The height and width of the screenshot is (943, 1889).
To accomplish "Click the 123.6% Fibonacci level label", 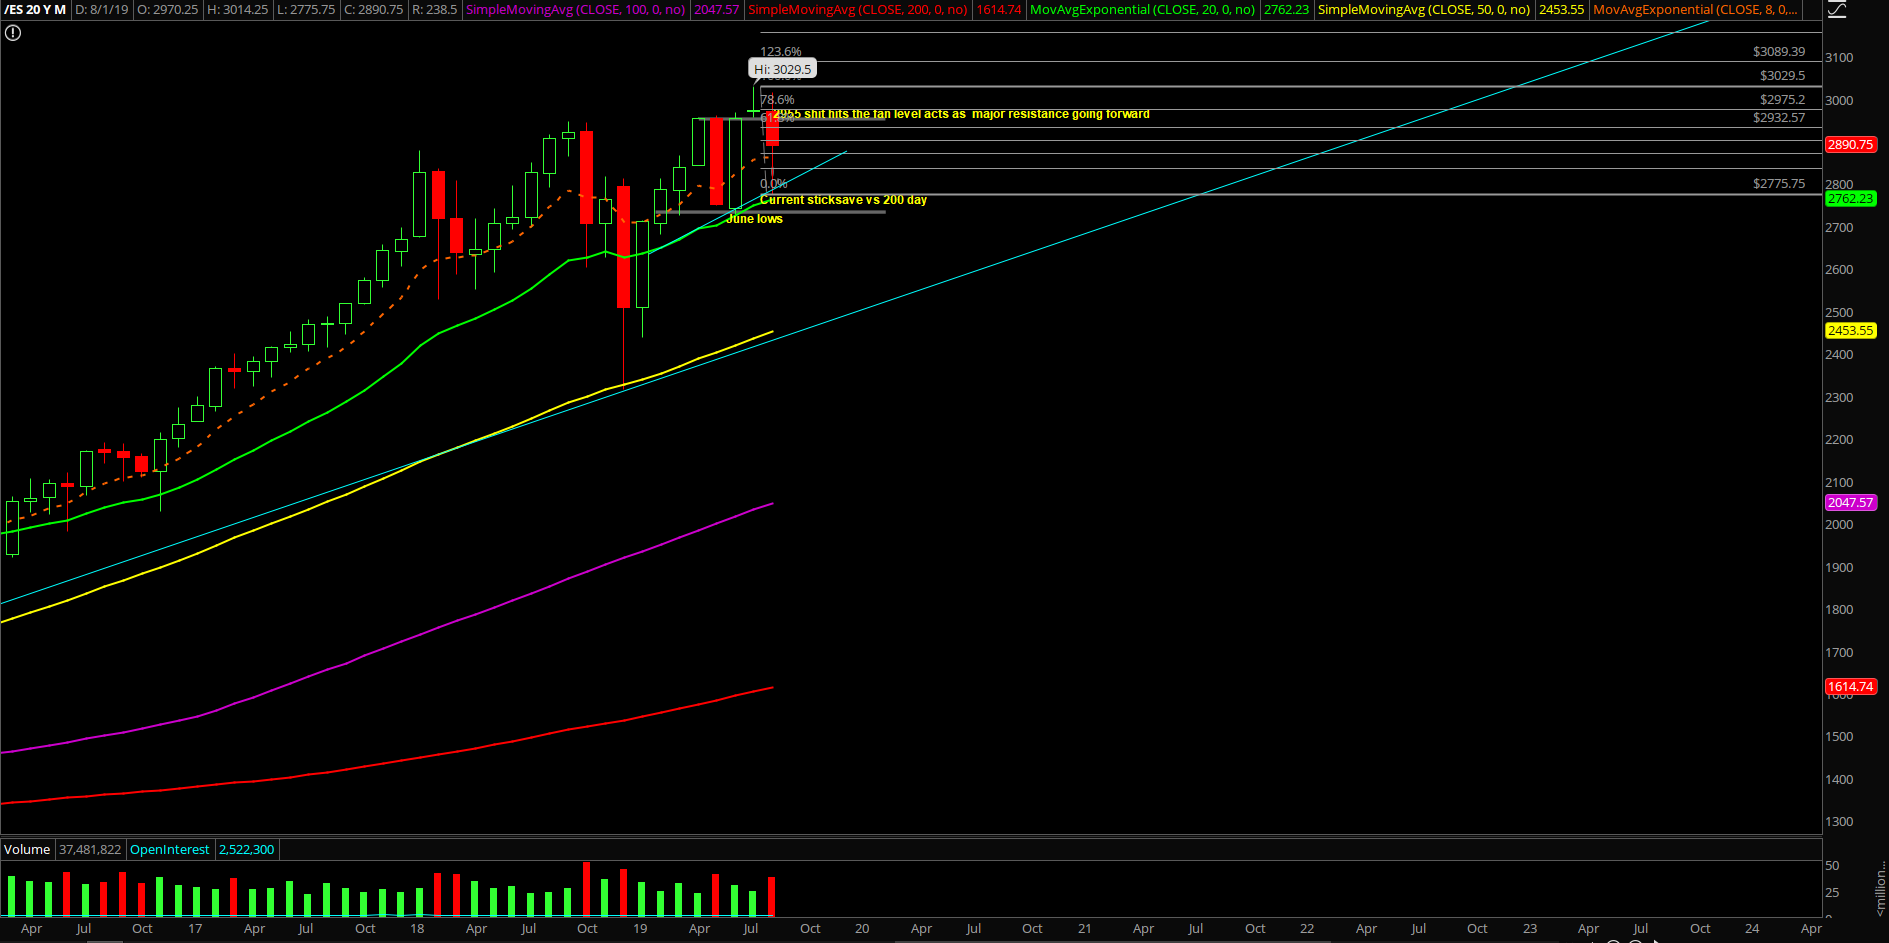I will [781, 51].
